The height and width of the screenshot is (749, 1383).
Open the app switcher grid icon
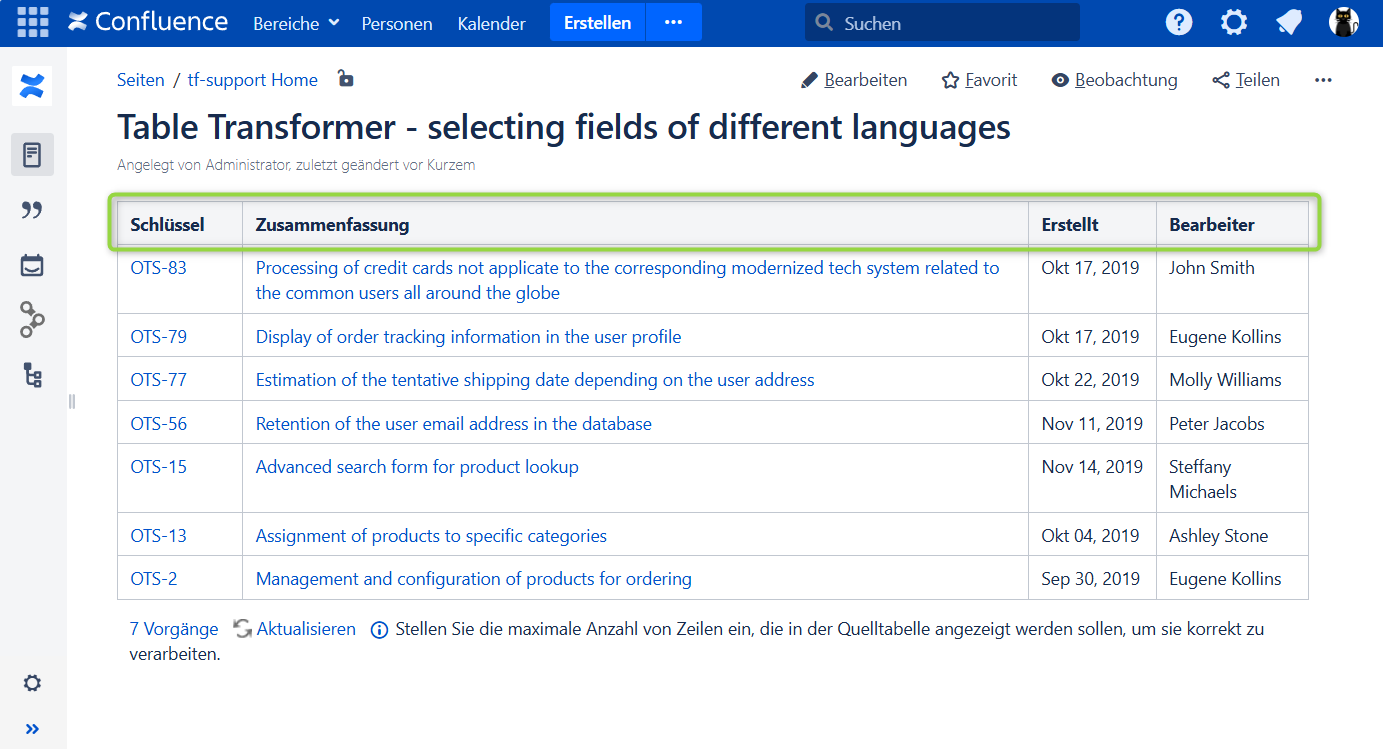pos(32,22)
